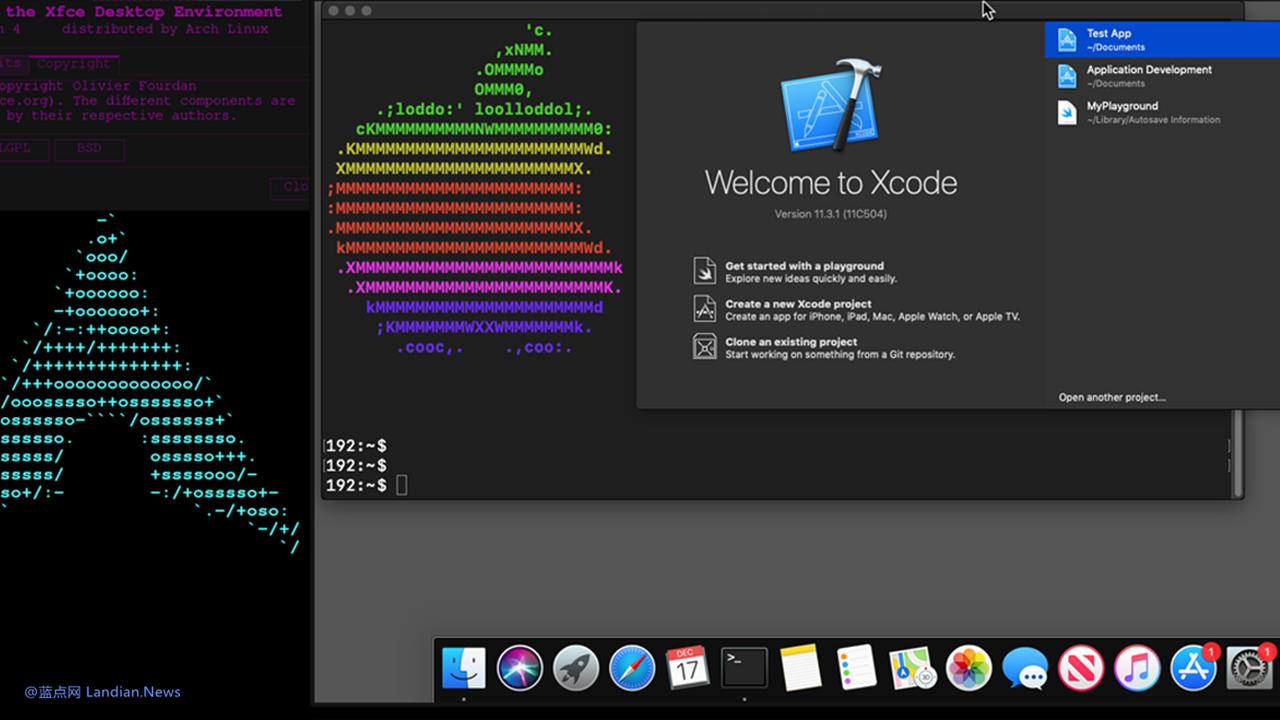Screen dimensions: 1280x720
Task: Launch Siri from the Dock
Action: 520,669
